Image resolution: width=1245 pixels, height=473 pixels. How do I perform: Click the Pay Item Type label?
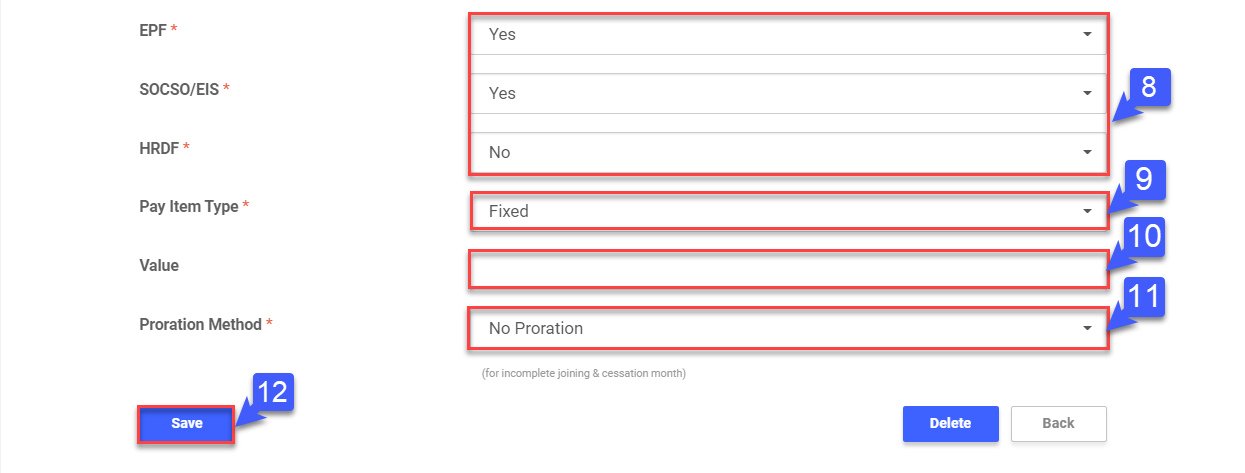coord(189,207)
